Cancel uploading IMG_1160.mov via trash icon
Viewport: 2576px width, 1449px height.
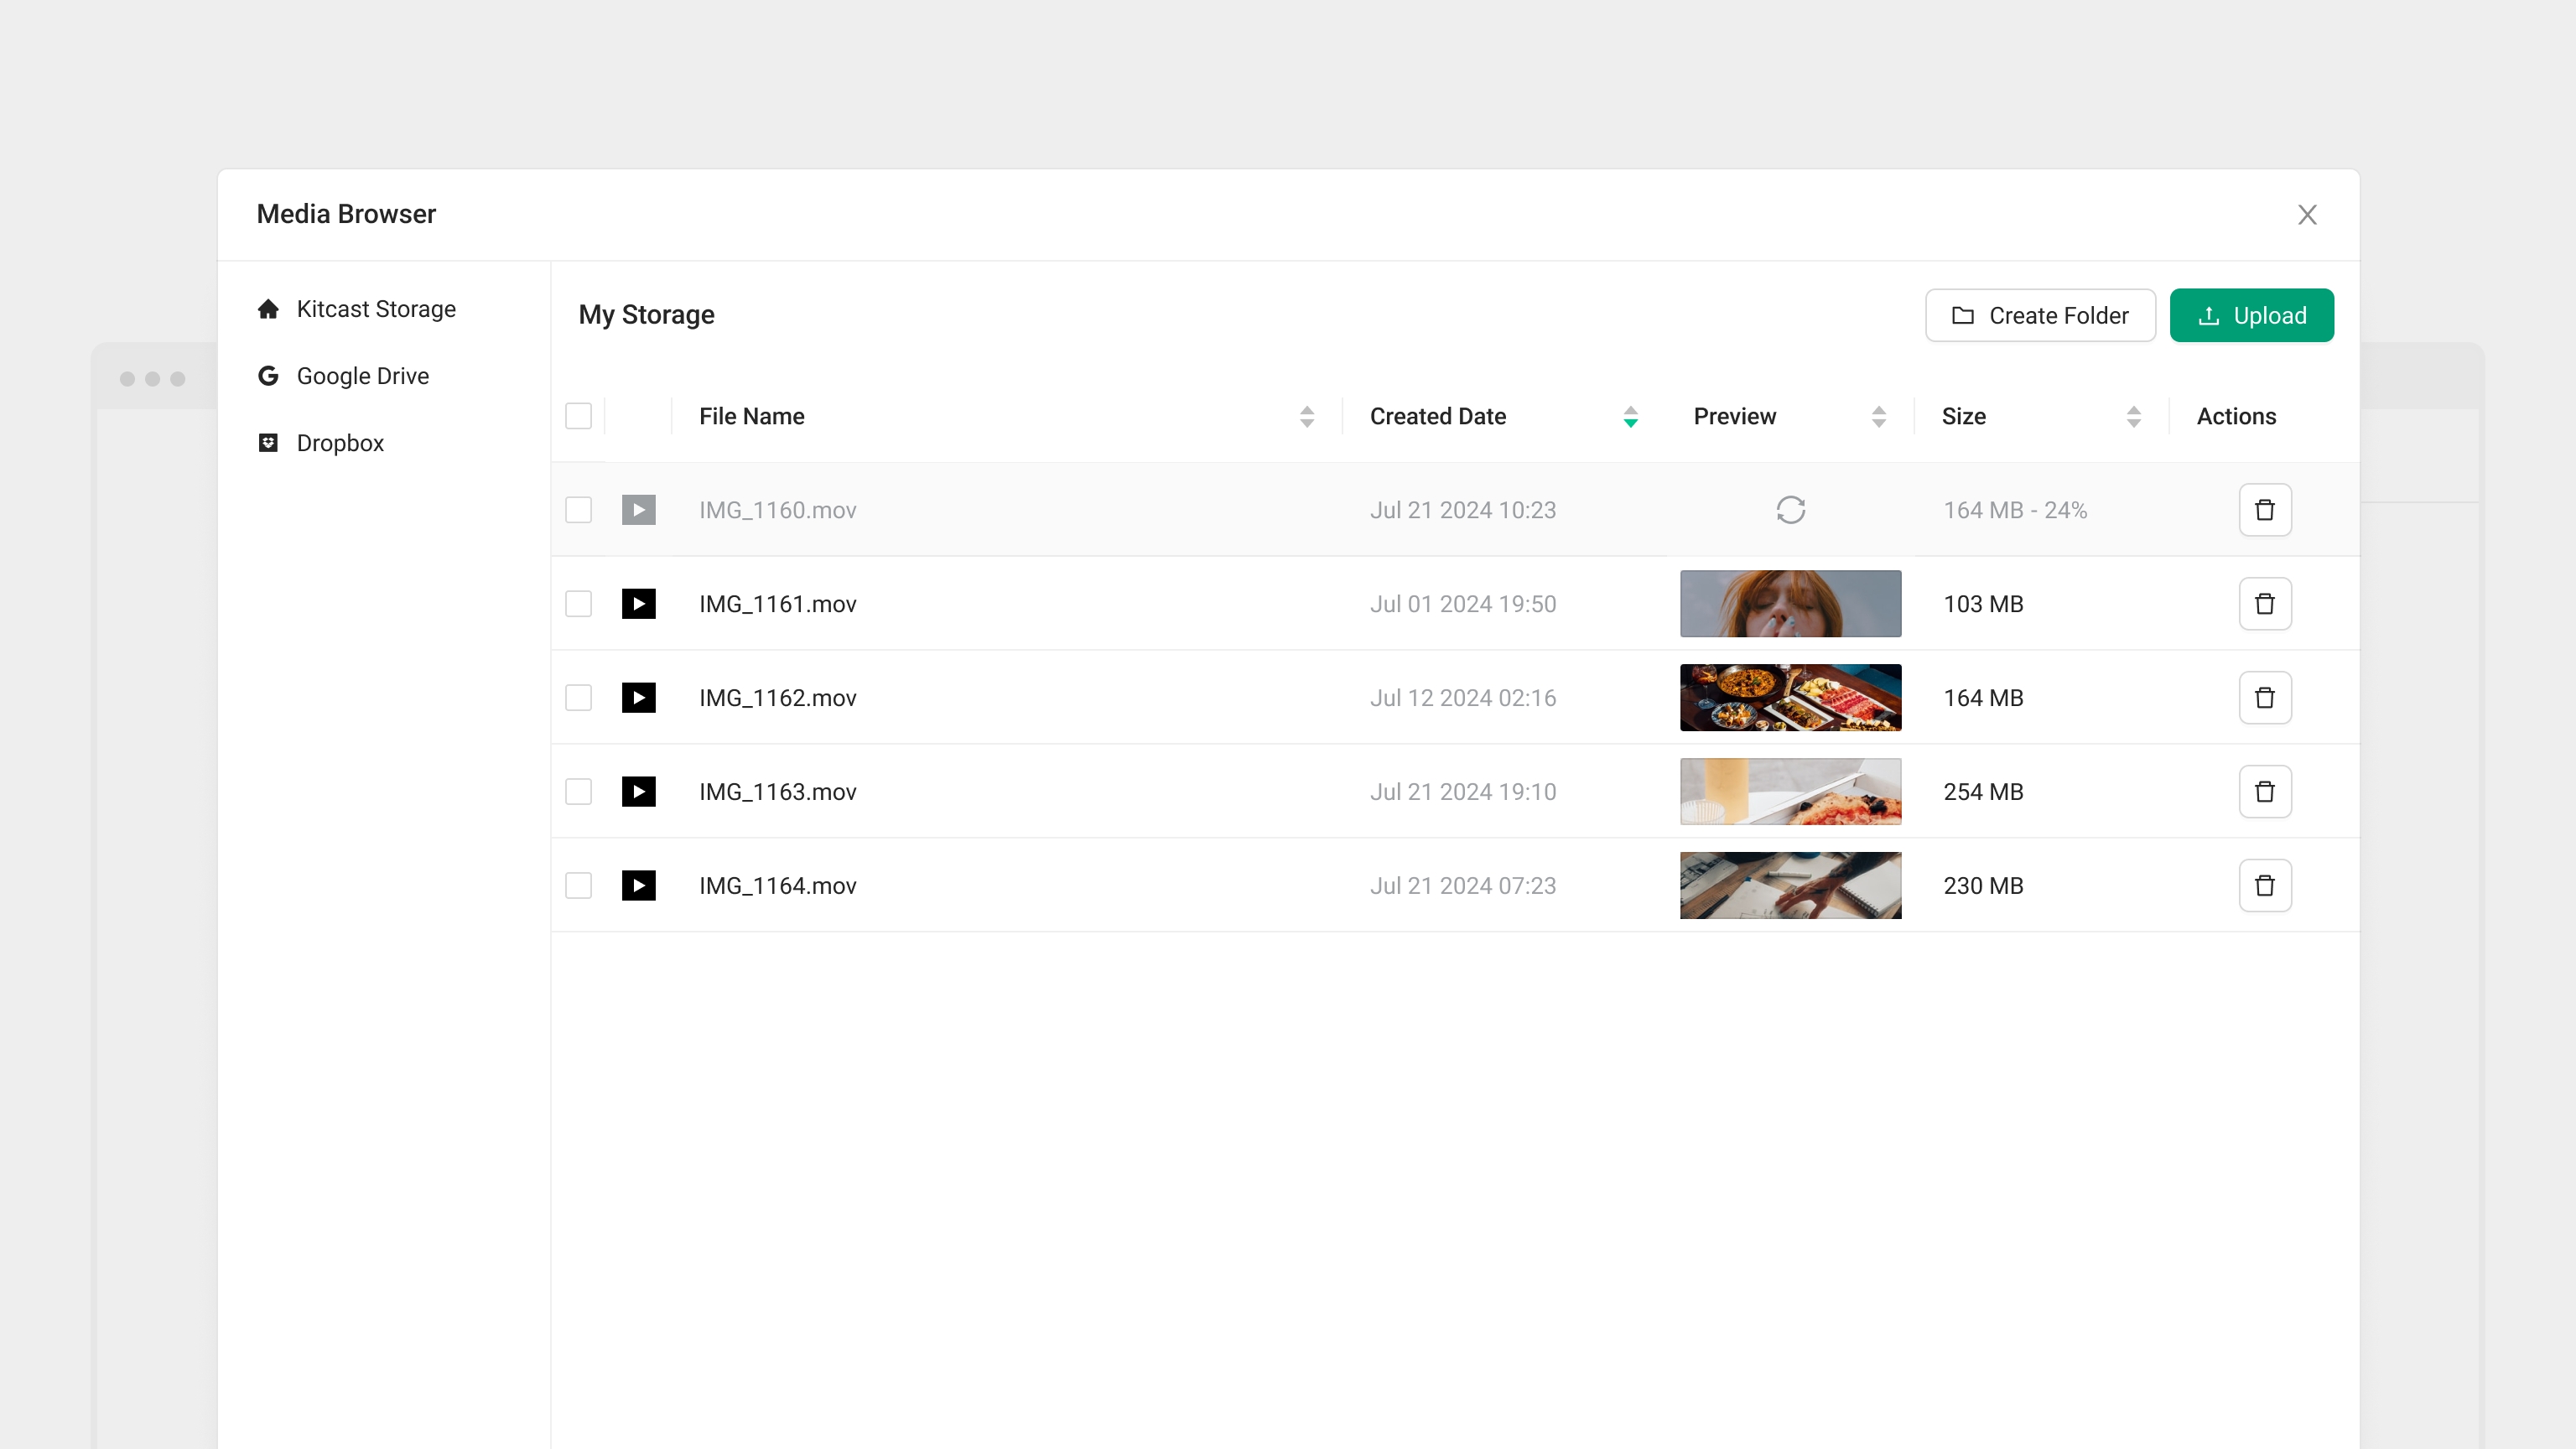click(2264, 509)
